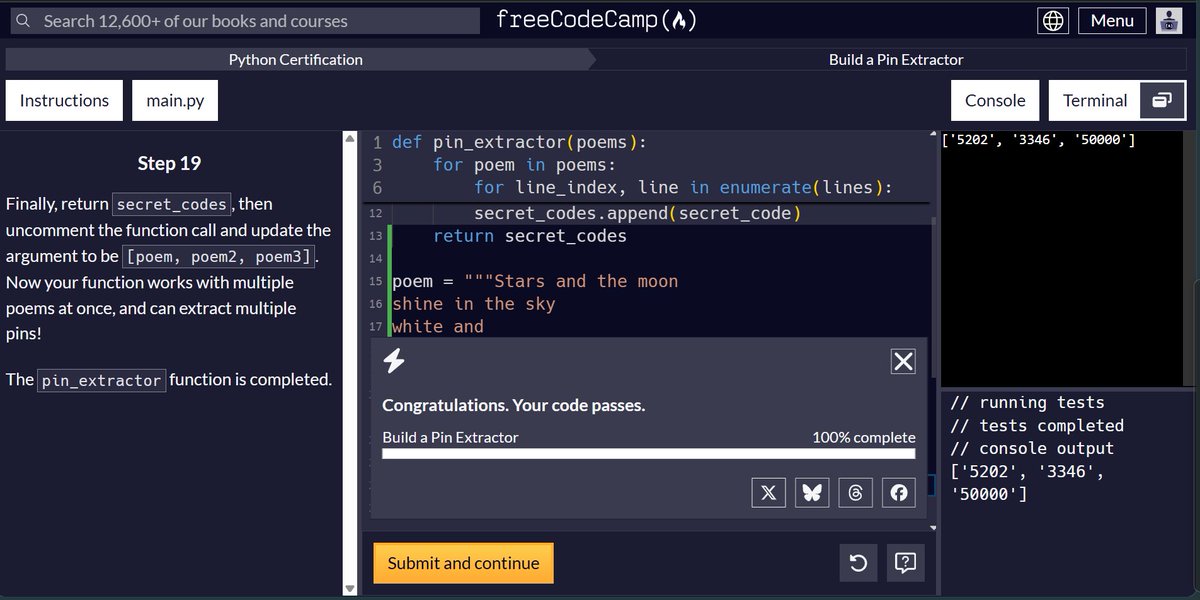1200x600 pixels.
Task: Reset the code with revert icon
Action: coord(858,564)
